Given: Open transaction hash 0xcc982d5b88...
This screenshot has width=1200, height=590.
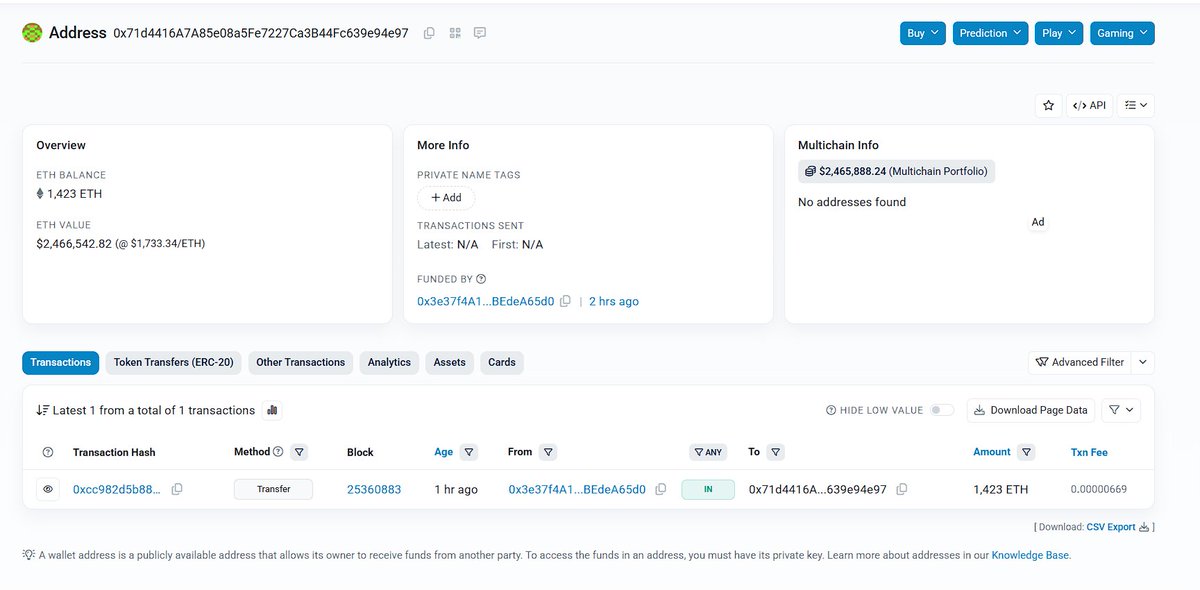Looking at the screenshot, I should pyautogui.click(x=116, y=490).
